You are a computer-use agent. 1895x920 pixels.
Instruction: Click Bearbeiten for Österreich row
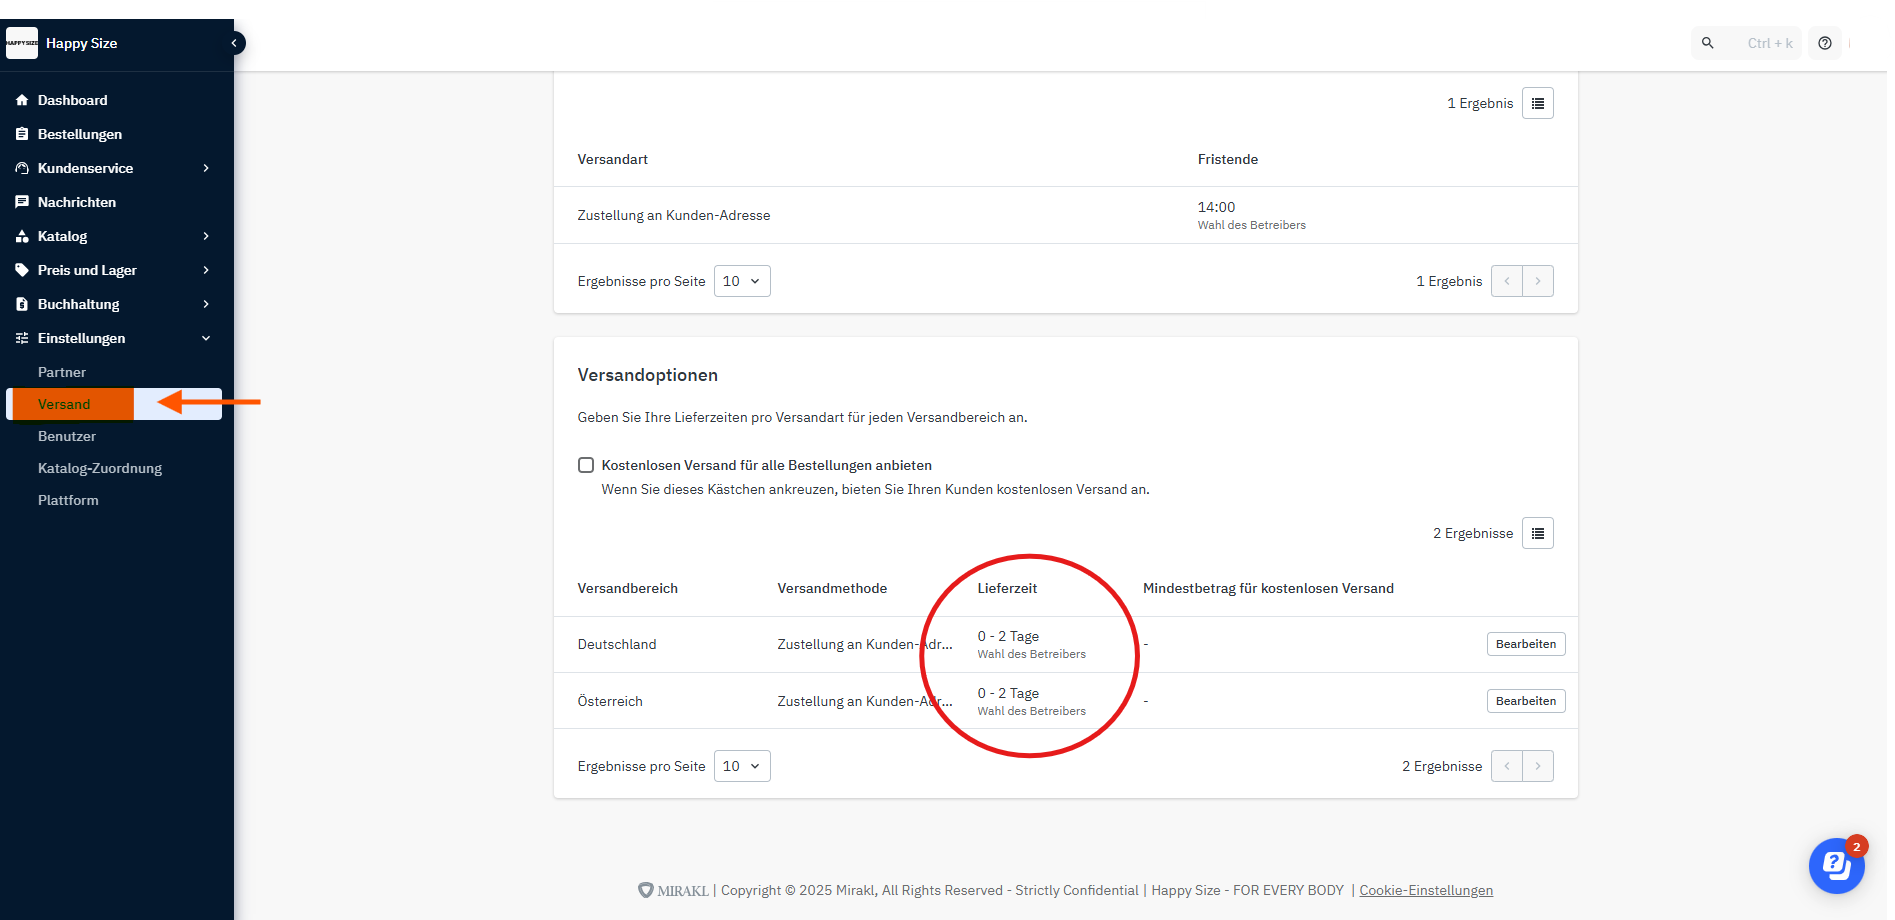(1525, 701)
